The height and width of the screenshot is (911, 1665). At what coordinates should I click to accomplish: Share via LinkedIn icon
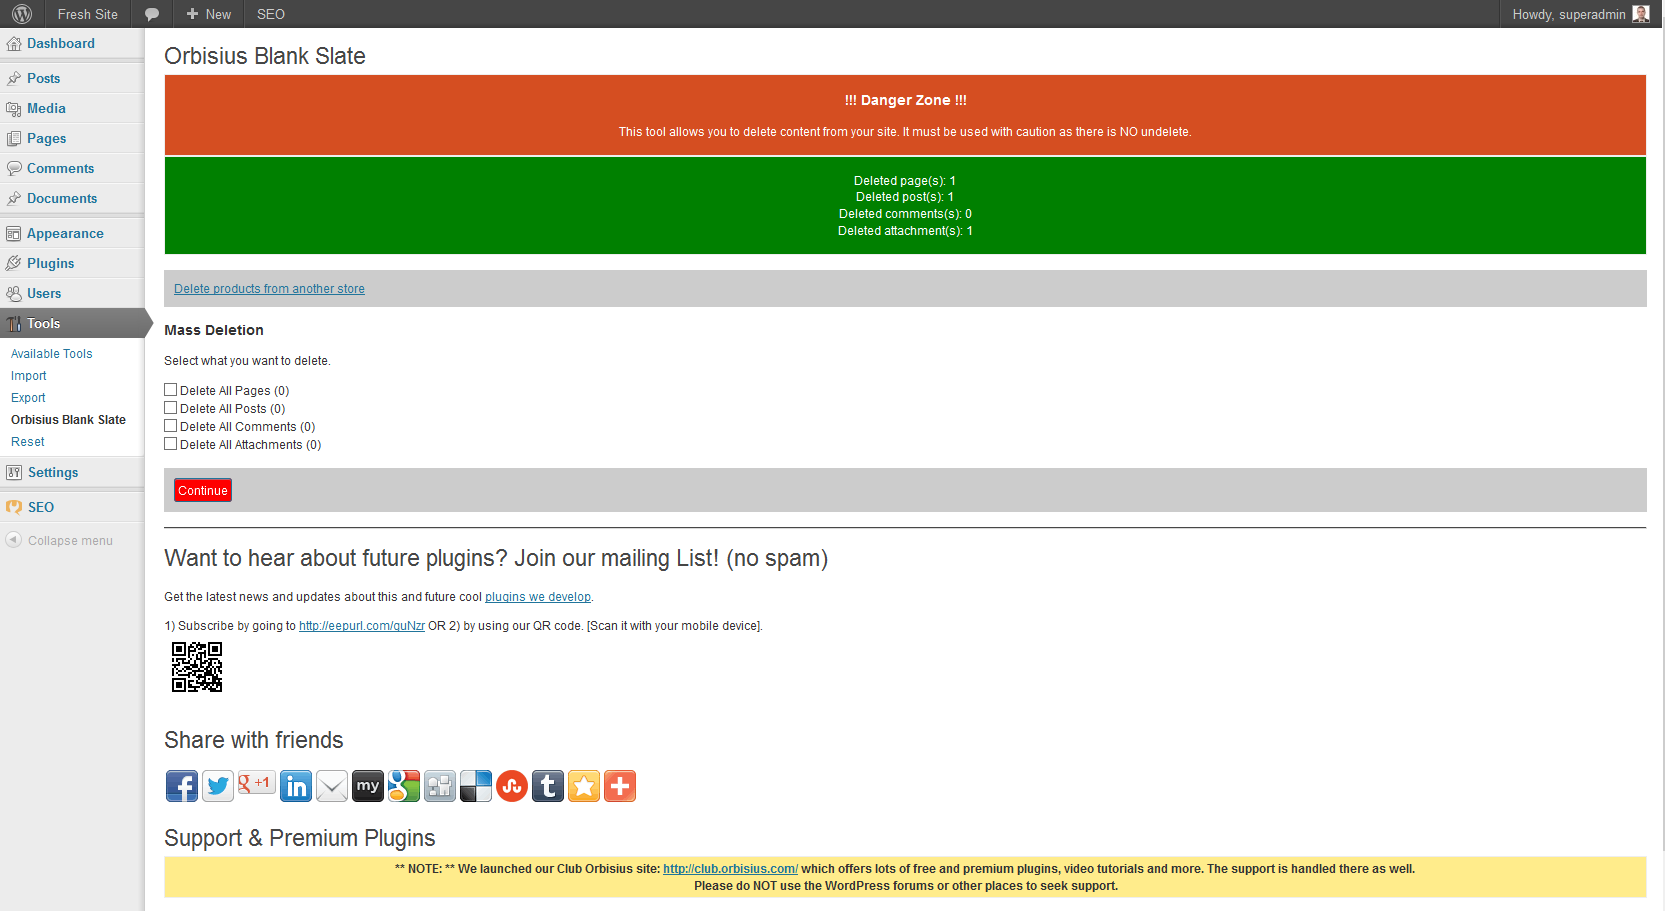[296, 786]
